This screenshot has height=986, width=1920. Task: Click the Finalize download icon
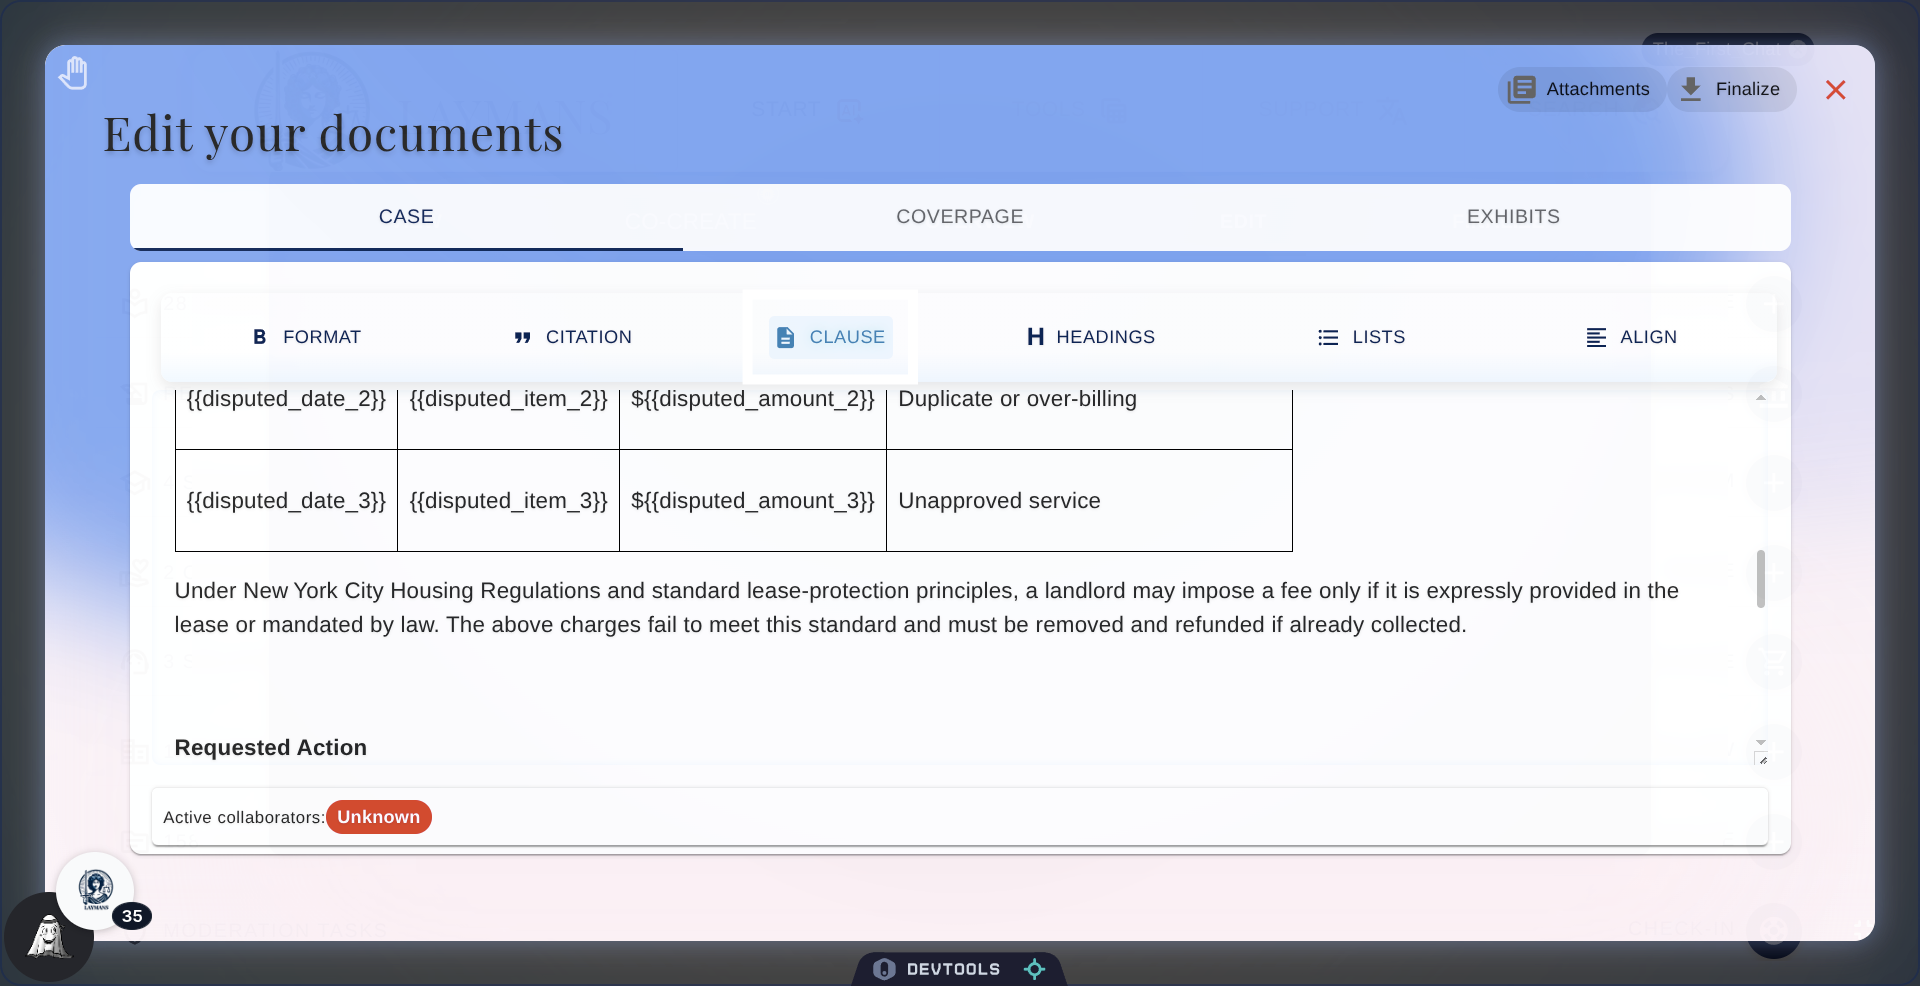[1693, 89]
